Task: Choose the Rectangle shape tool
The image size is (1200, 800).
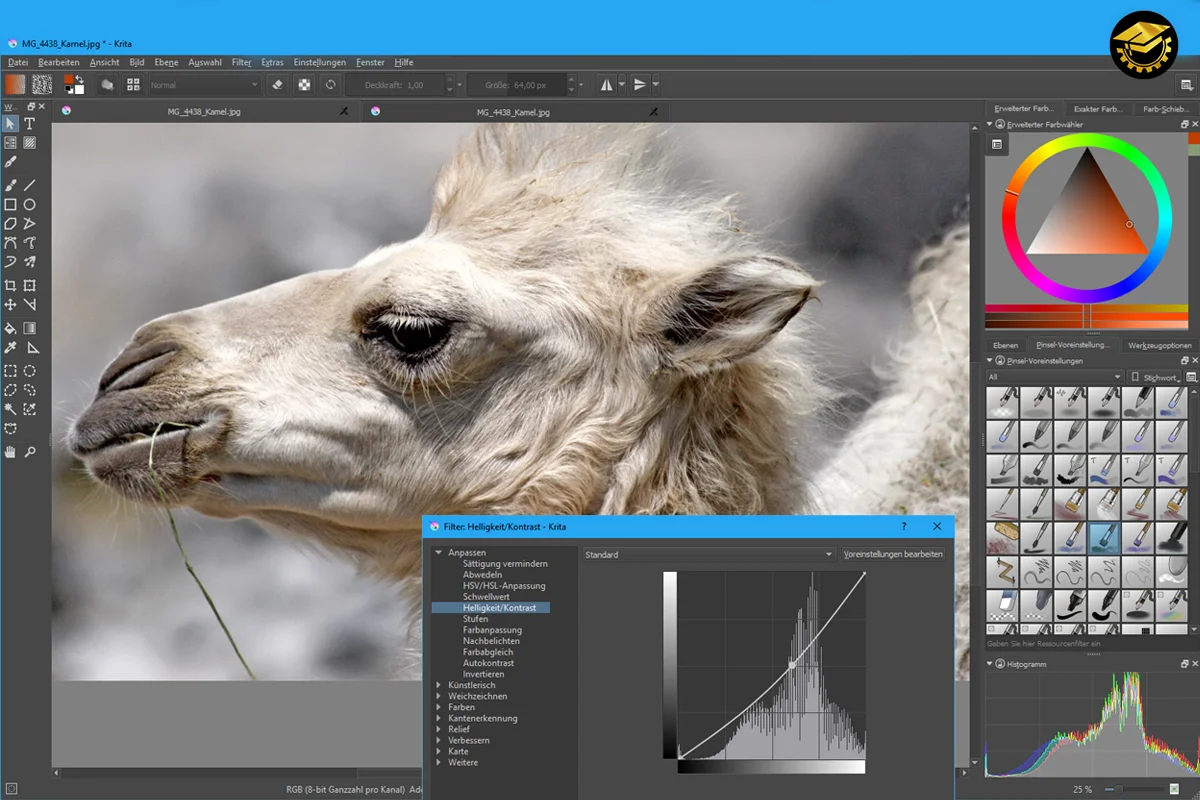Action: 10,204
